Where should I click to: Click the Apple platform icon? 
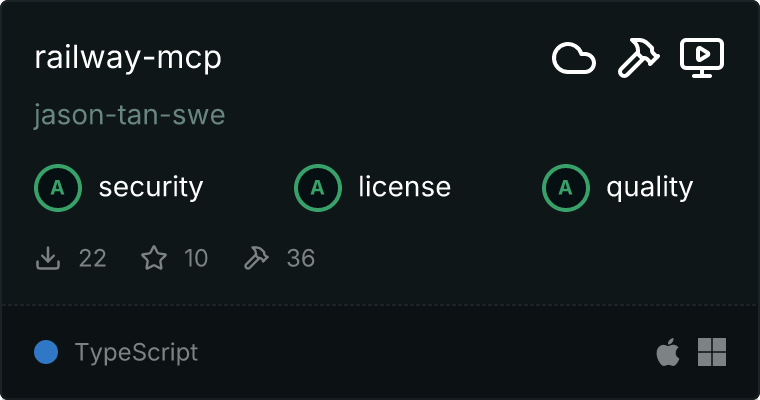click(668, 352)
